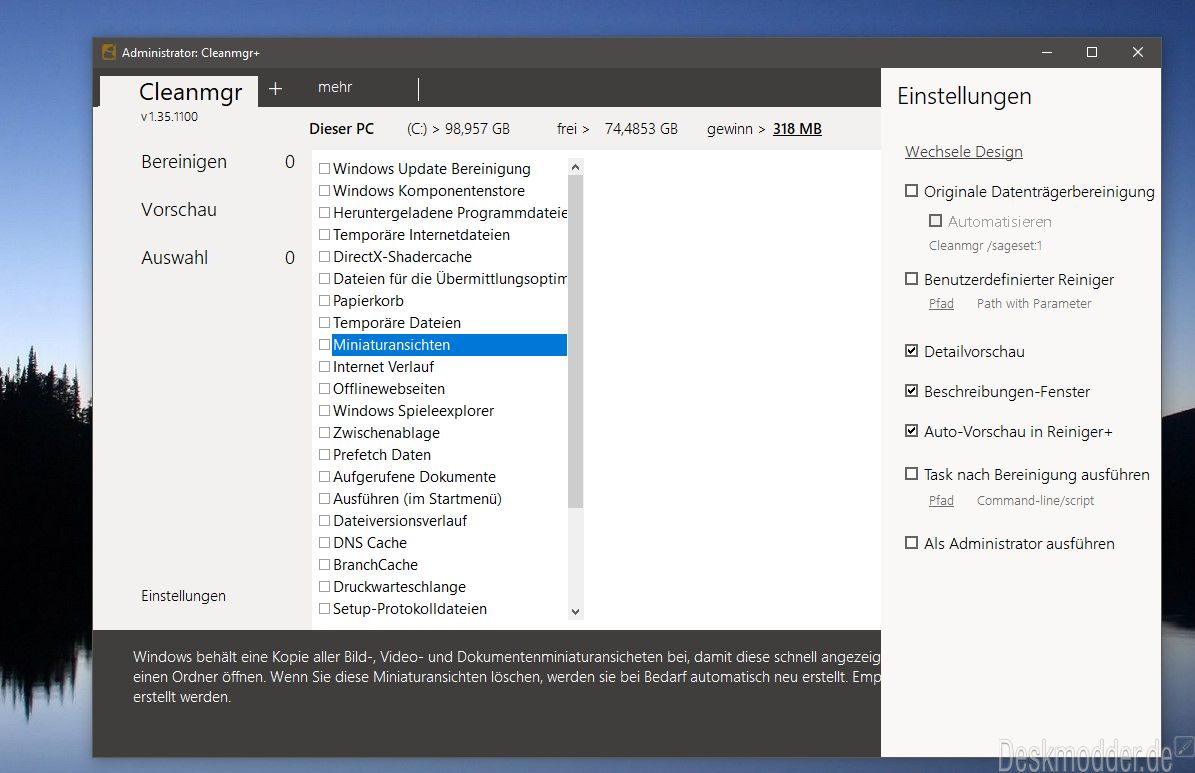This screenshot has width=1195, height=773.
Task: Click the plus icon next to Cleanmgr tab
Action: [x=276, y=88]
